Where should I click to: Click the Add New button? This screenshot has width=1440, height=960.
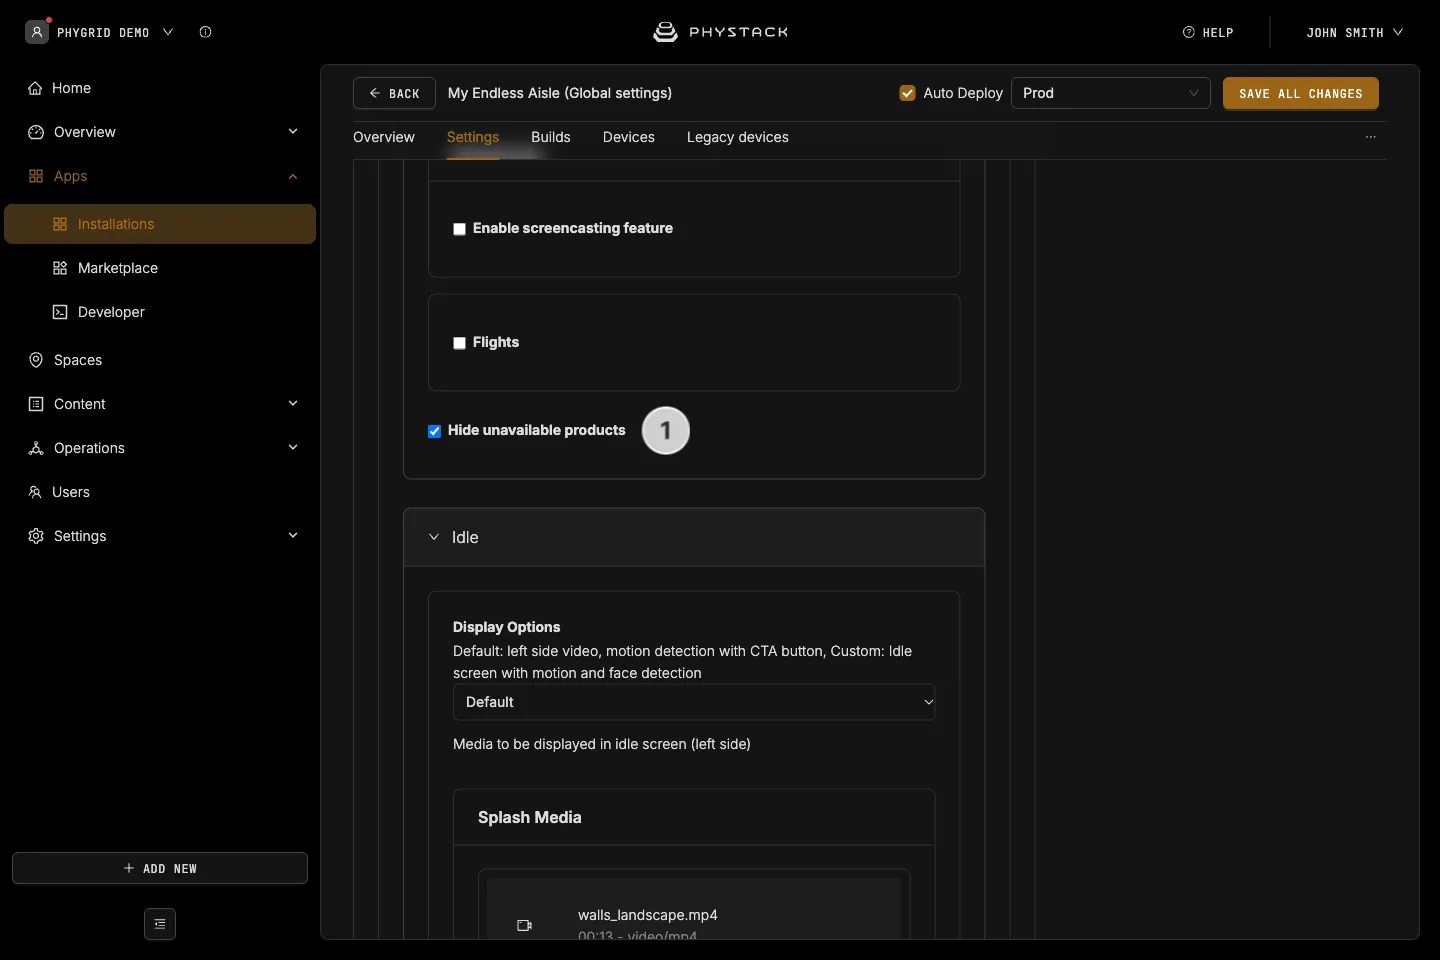coord(160,868)
